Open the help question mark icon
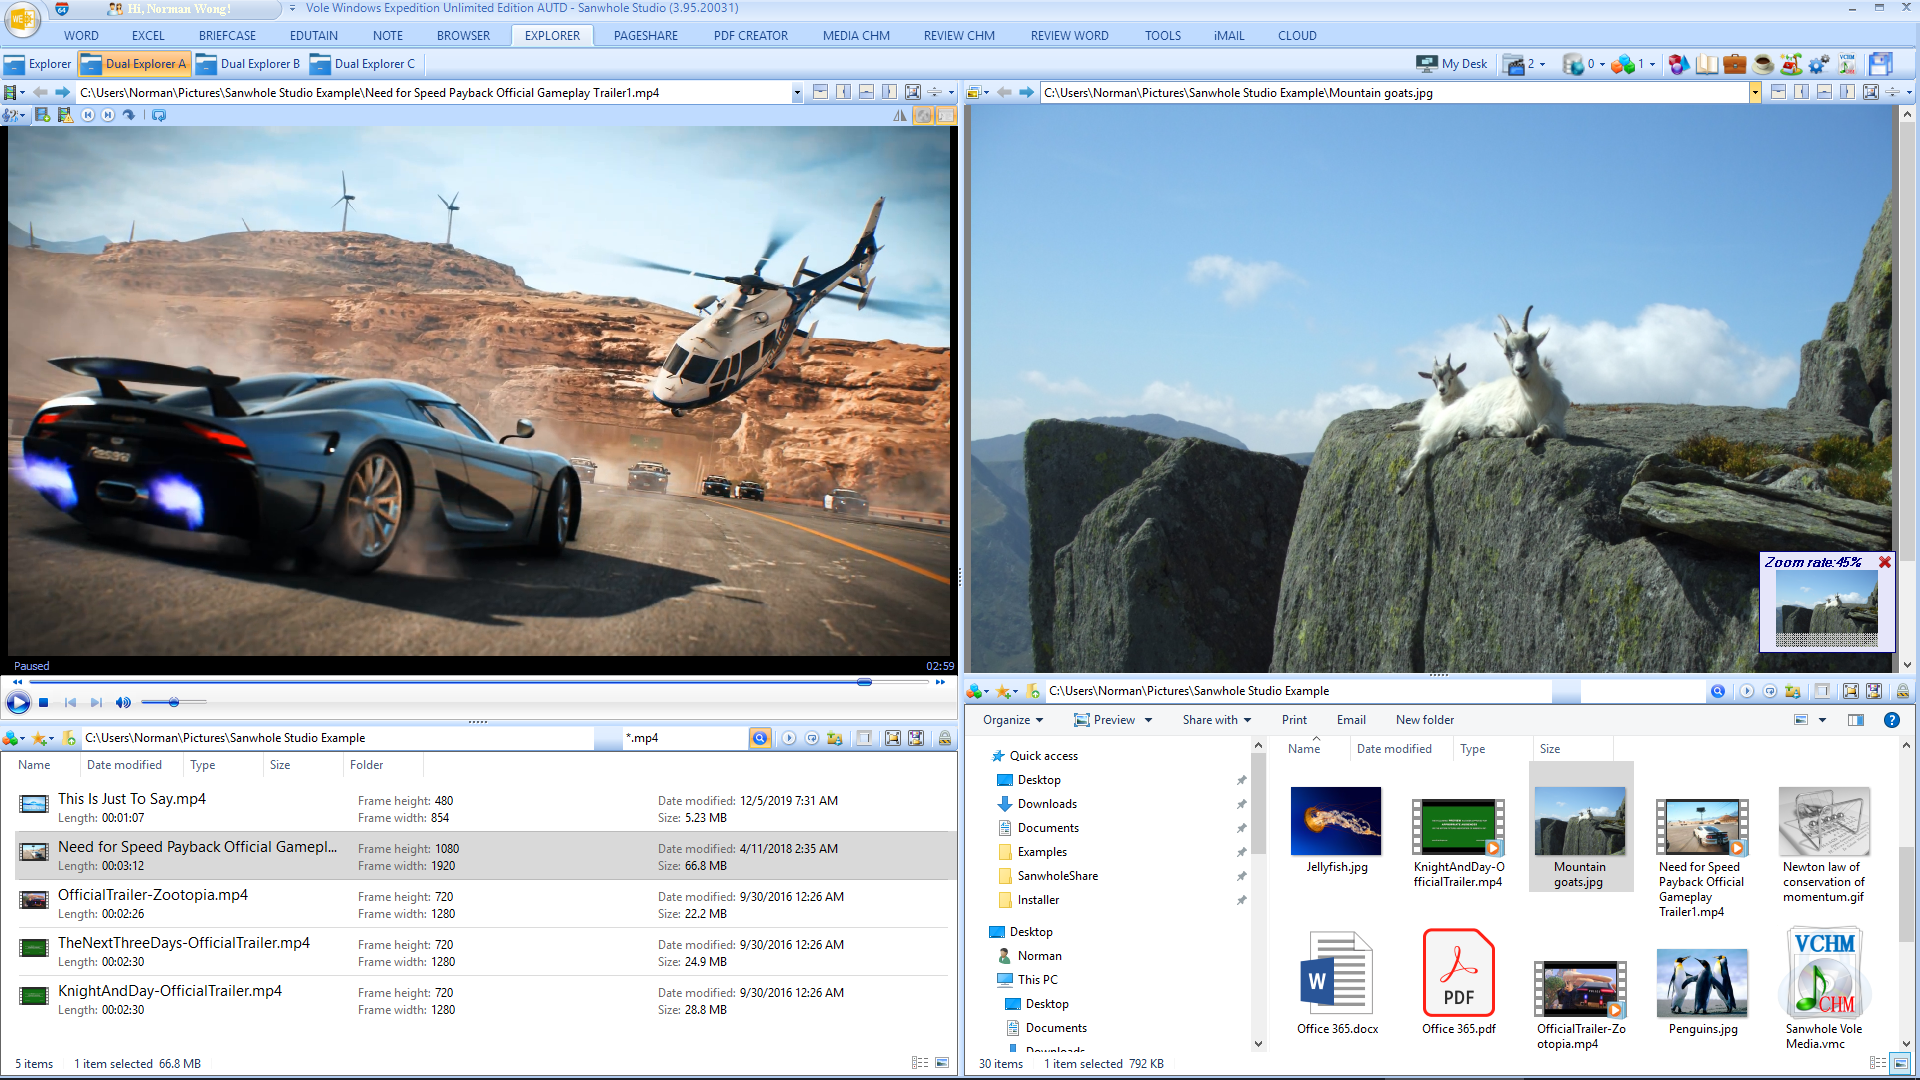 tap(1892, 720)
